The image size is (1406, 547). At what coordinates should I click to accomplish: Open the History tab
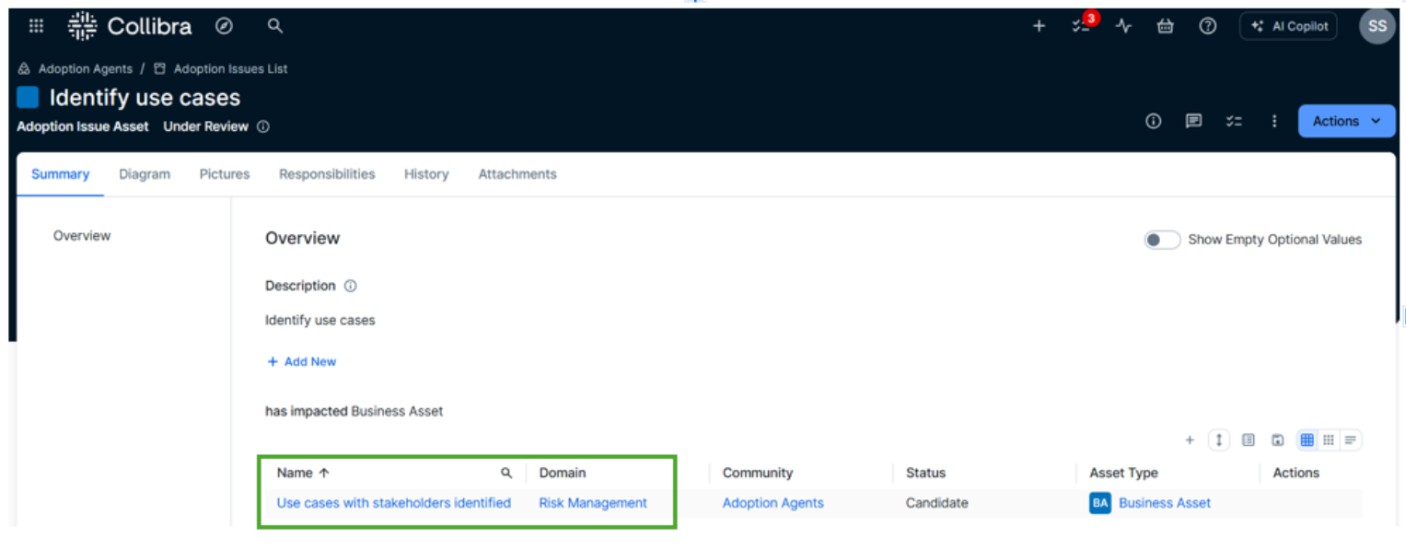(x=426, y=174)
